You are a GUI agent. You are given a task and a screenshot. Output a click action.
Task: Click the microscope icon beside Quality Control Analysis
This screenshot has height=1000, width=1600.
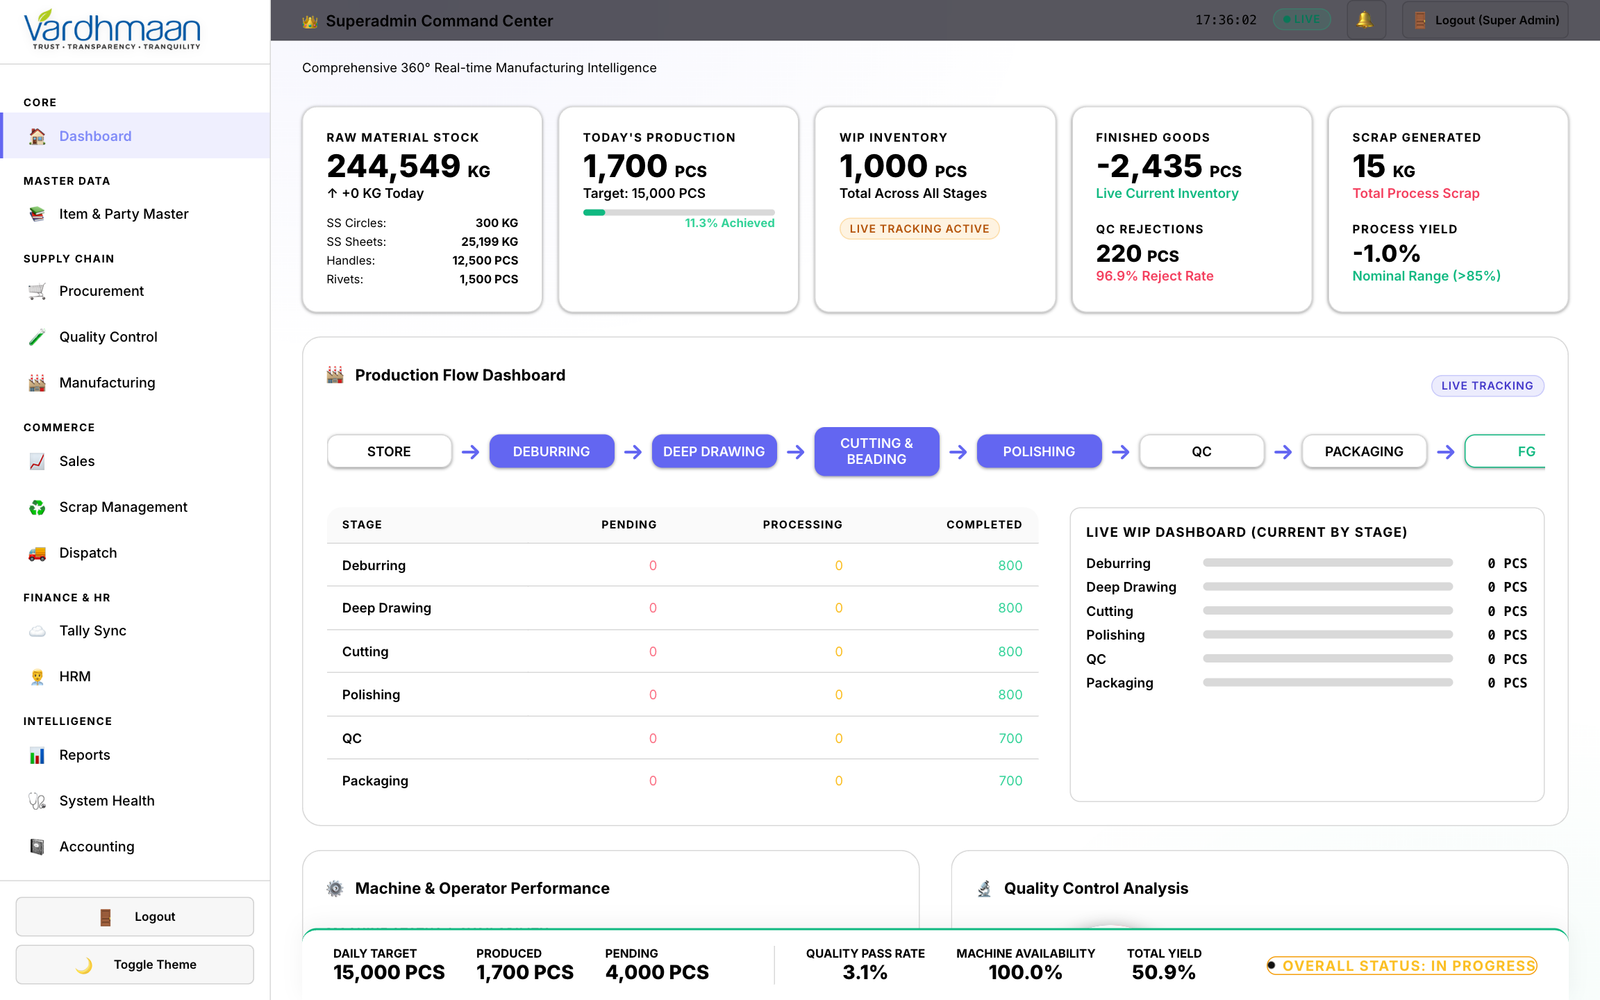(x=984, y=888)
